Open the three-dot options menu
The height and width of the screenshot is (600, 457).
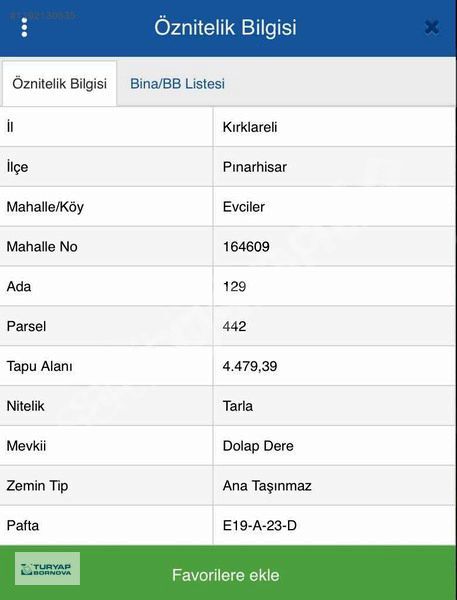[24, 27]
